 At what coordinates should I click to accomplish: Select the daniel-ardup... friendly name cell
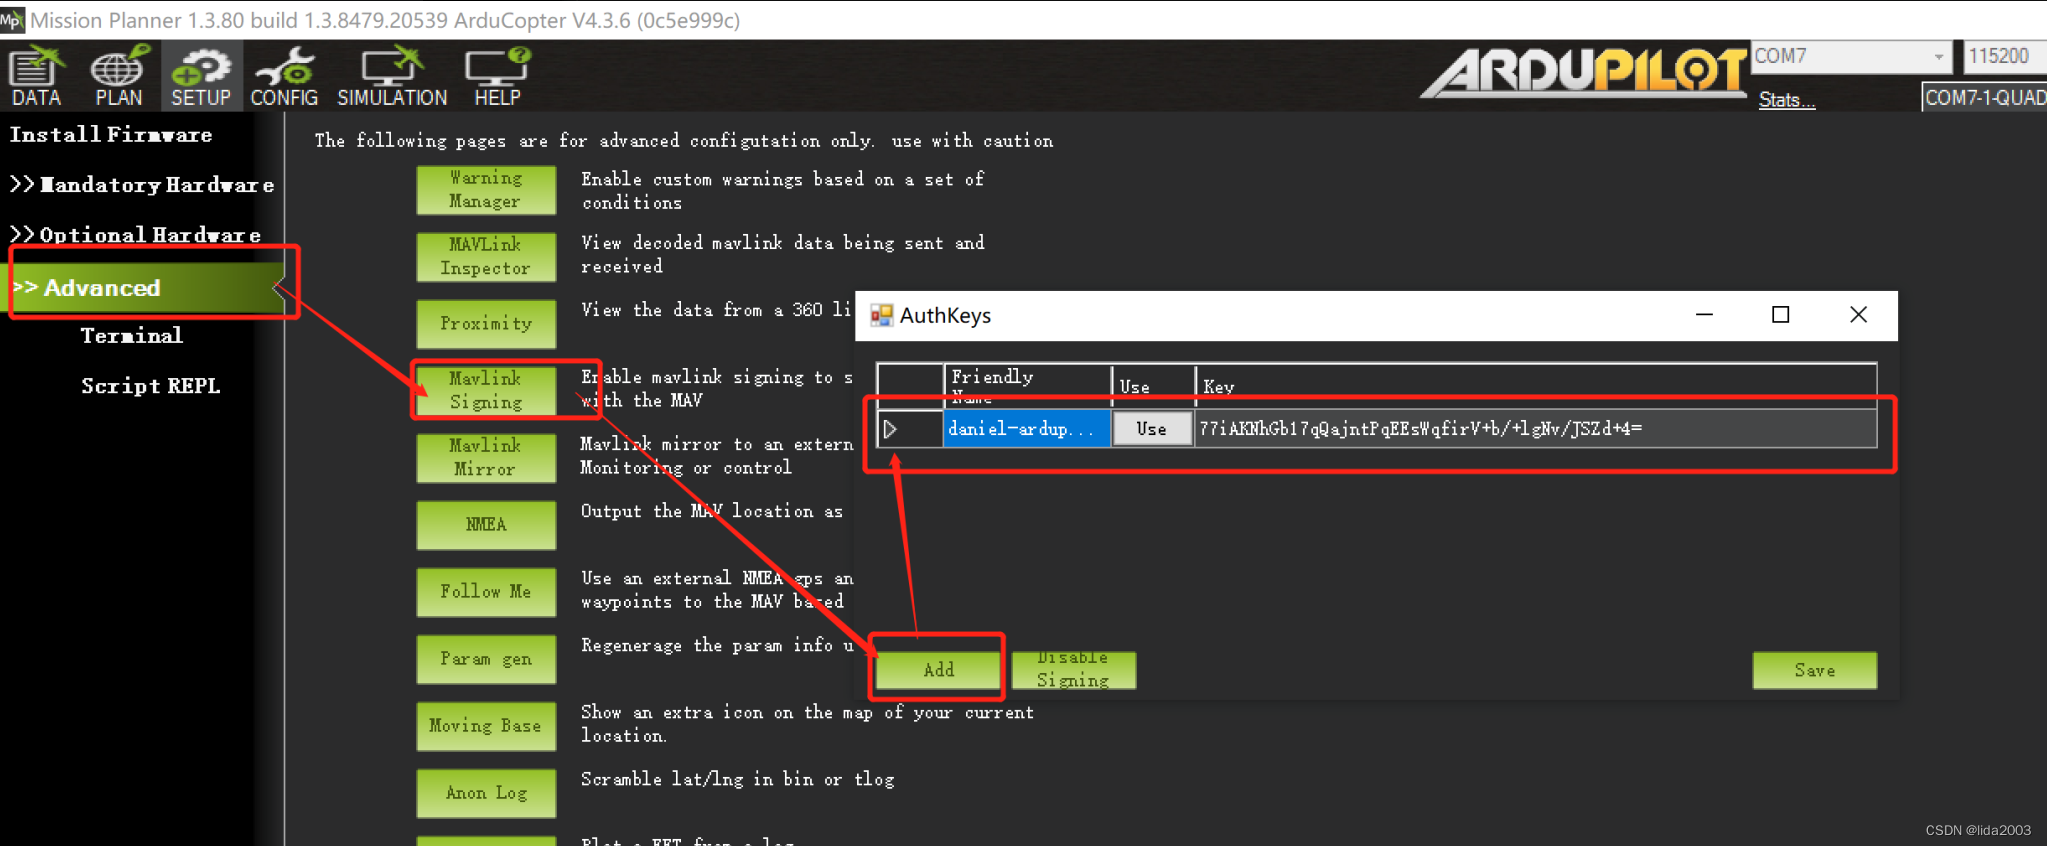[1027, 429]
